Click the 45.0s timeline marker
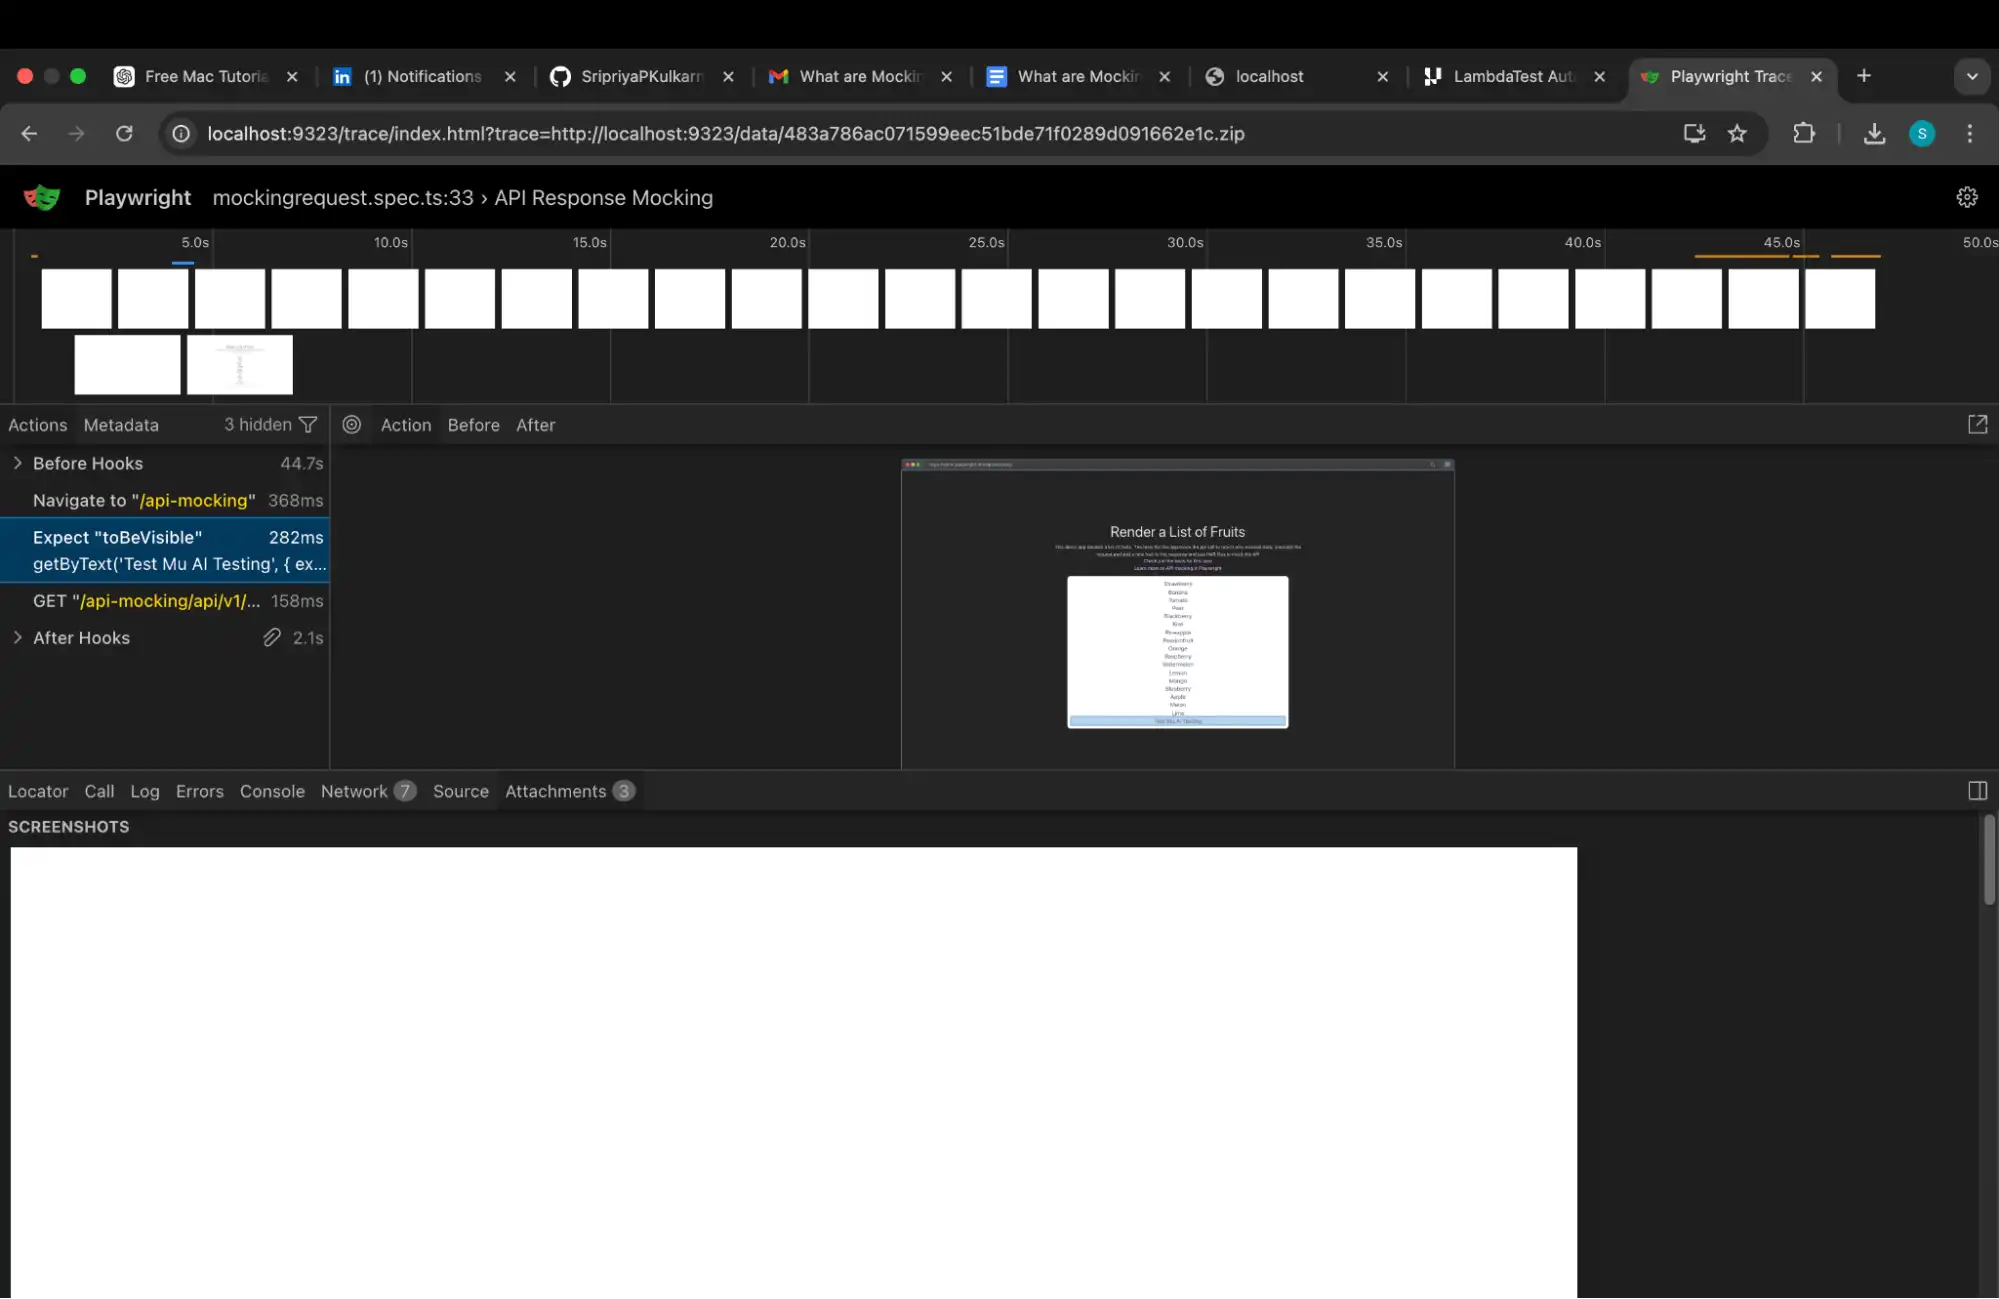This screenshot has height=1299, width=1999. pos(1781,242)
